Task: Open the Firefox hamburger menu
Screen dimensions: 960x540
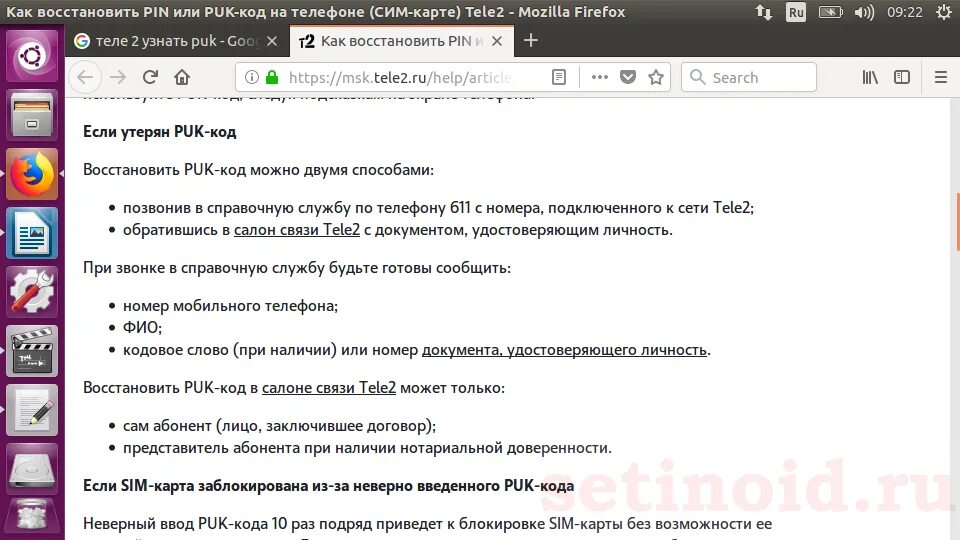Action: [941, 77]
